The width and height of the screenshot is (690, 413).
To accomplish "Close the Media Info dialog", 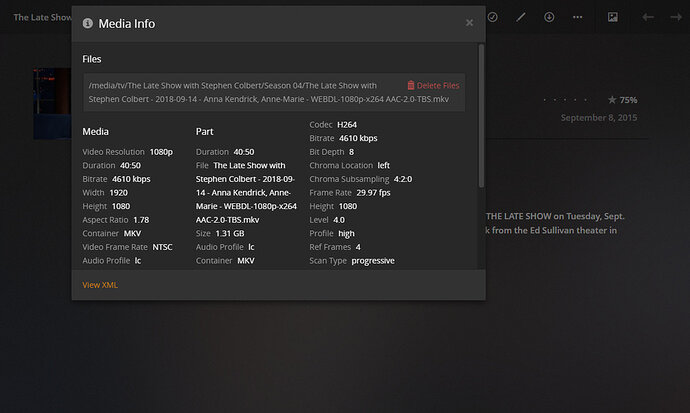I will [470, 23].
